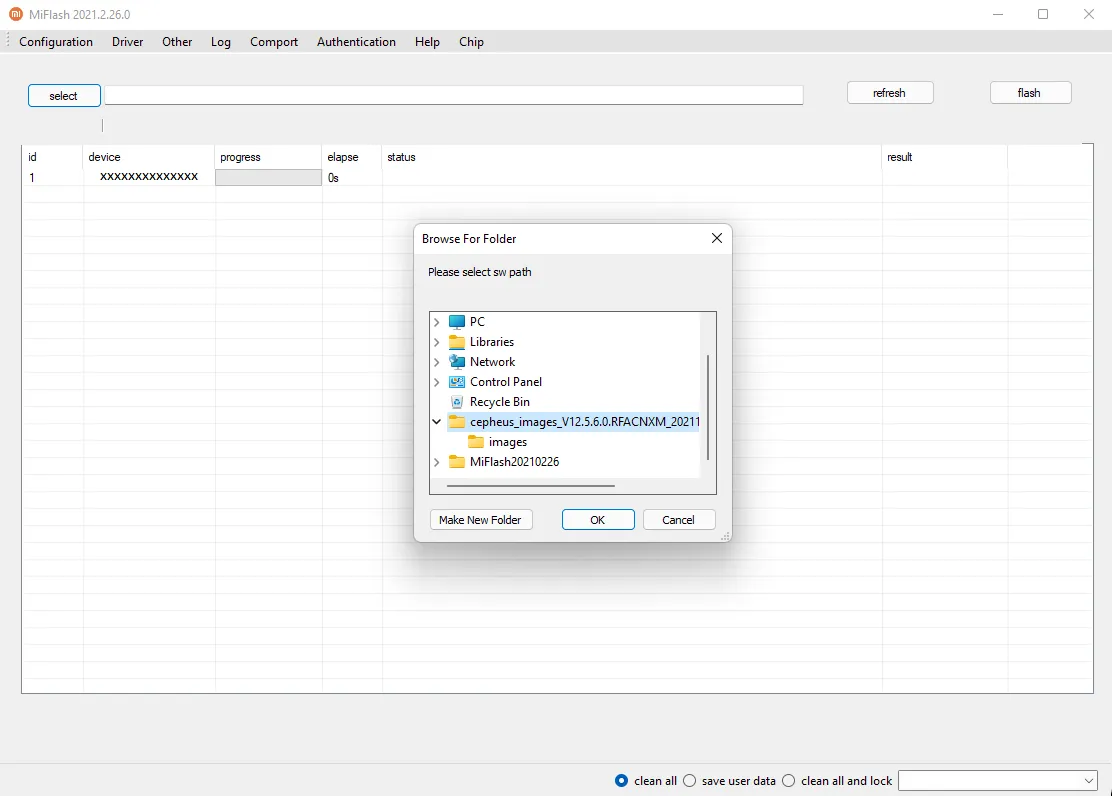Click the vertical scrollbar in folder tree
The height and width of the screenshot is (796, 1112).
click(708, 407)
